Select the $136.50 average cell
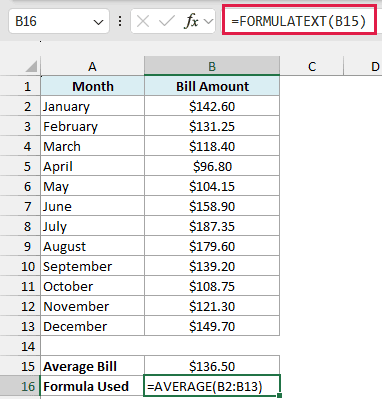 tap(212, 366)
